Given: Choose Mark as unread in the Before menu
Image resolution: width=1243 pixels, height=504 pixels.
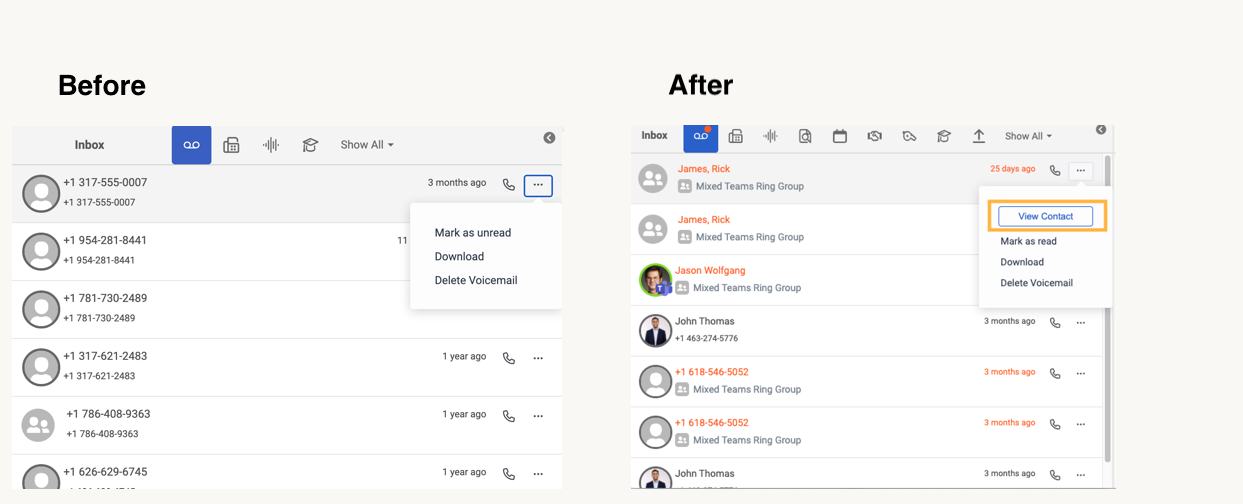Looking at the screenshot, I should point(472,233).
